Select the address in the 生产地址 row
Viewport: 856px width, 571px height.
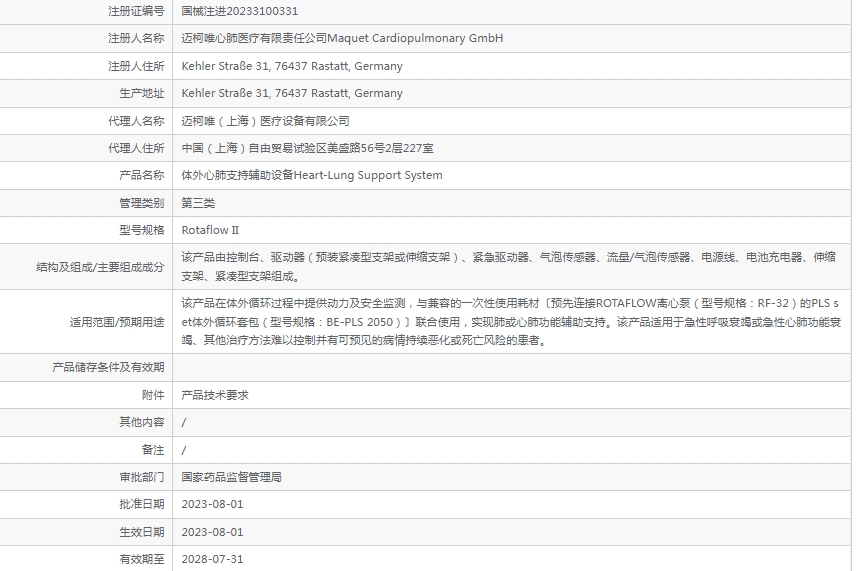pos(292,93)
